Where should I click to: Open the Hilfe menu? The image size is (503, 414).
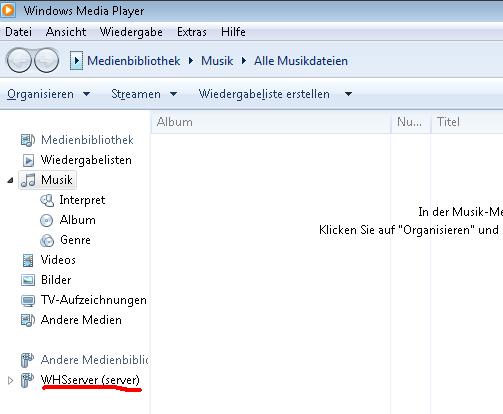[x=233, y=32]
